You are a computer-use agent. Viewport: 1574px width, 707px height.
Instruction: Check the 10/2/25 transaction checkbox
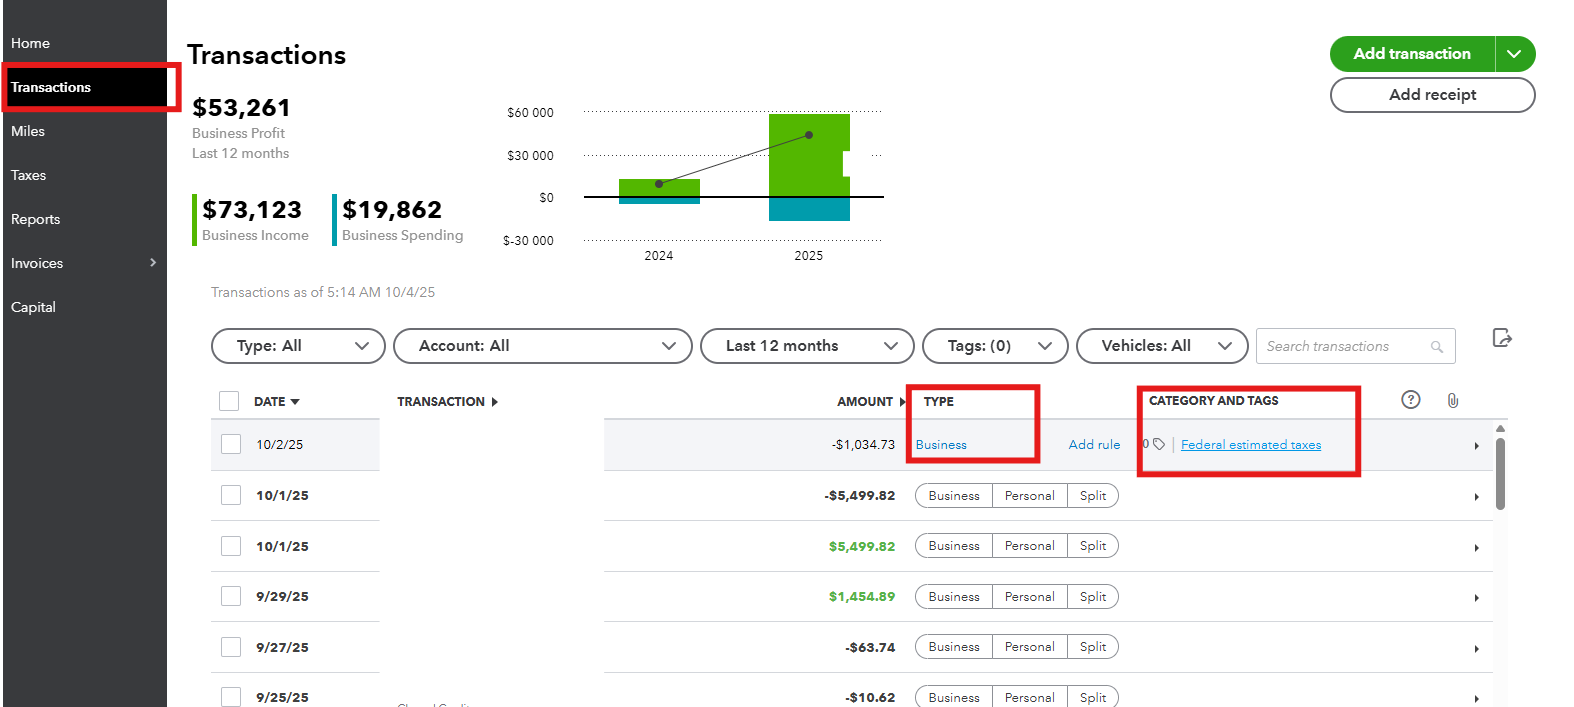[x=231, y=444]
